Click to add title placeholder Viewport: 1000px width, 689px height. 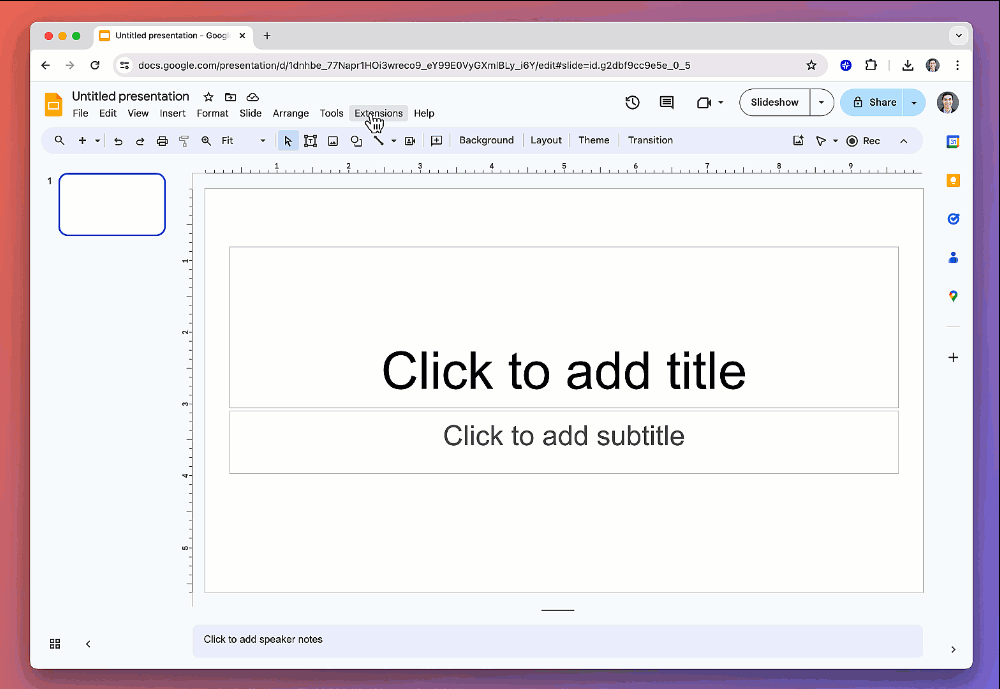(564, 327)
